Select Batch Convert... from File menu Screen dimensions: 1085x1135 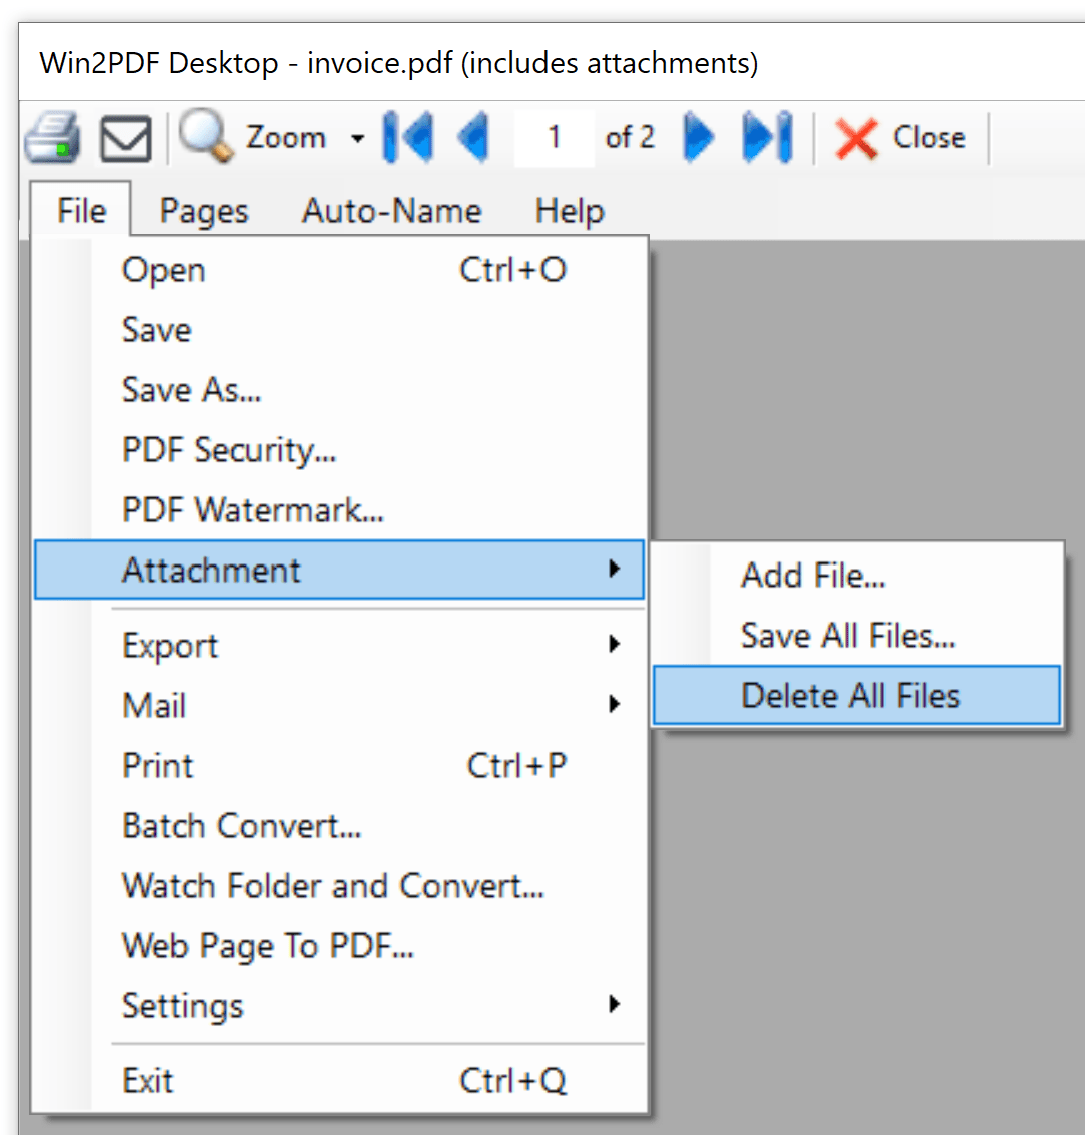tap(242, 825)
